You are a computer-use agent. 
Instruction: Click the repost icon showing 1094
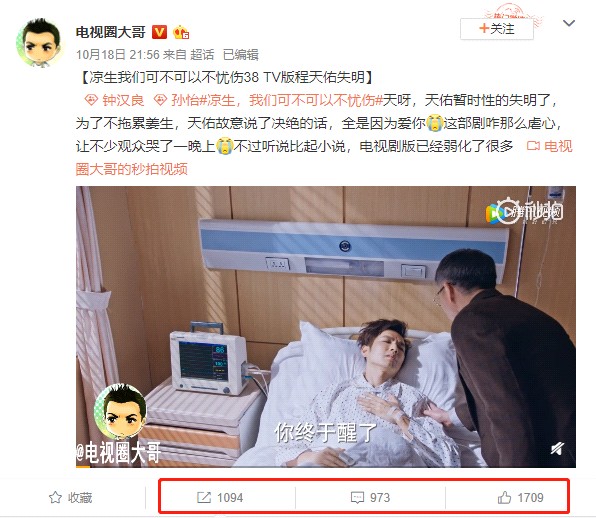(x=204, y=497)
